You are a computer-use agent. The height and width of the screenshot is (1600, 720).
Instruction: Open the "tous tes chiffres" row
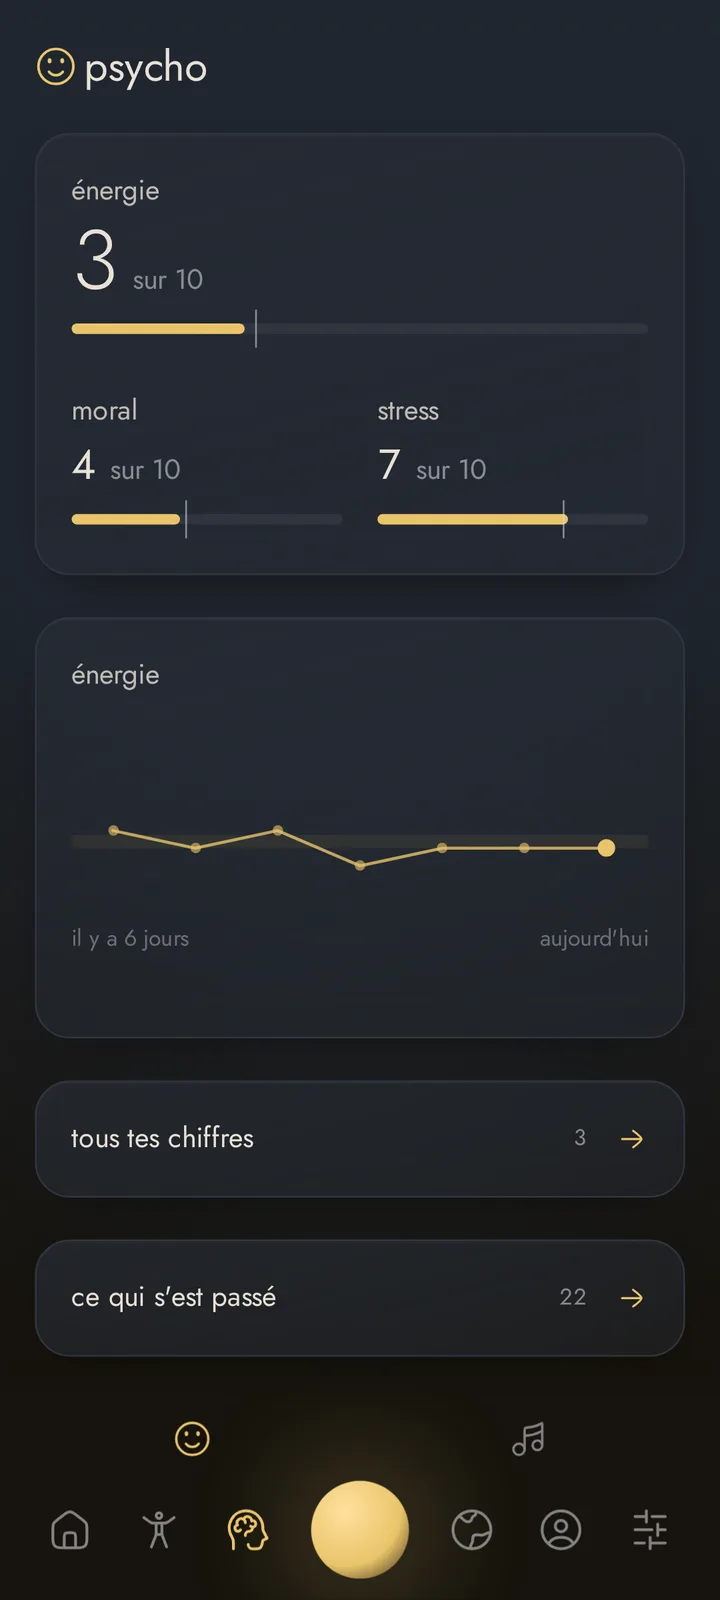[360, 1139]
